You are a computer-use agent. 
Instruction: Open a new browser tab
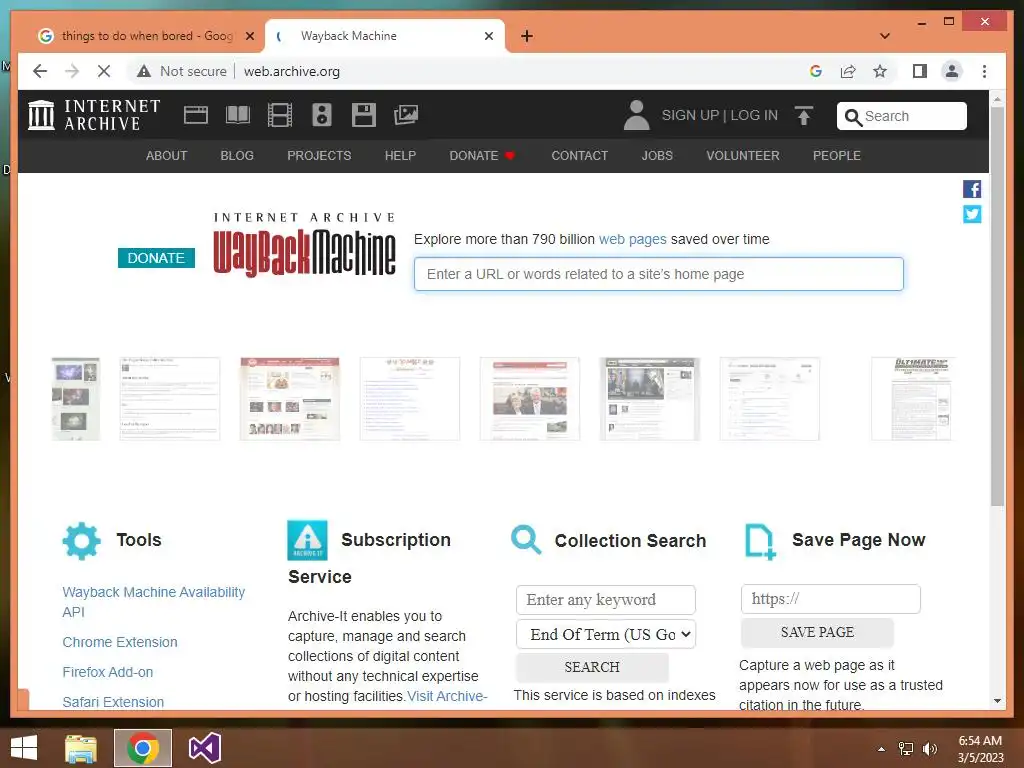(x=527, y=36)
